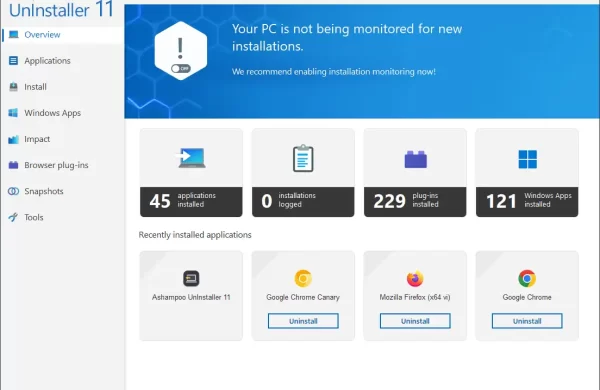Open the Impact section
Screen dimensions: 600x390
62,139
